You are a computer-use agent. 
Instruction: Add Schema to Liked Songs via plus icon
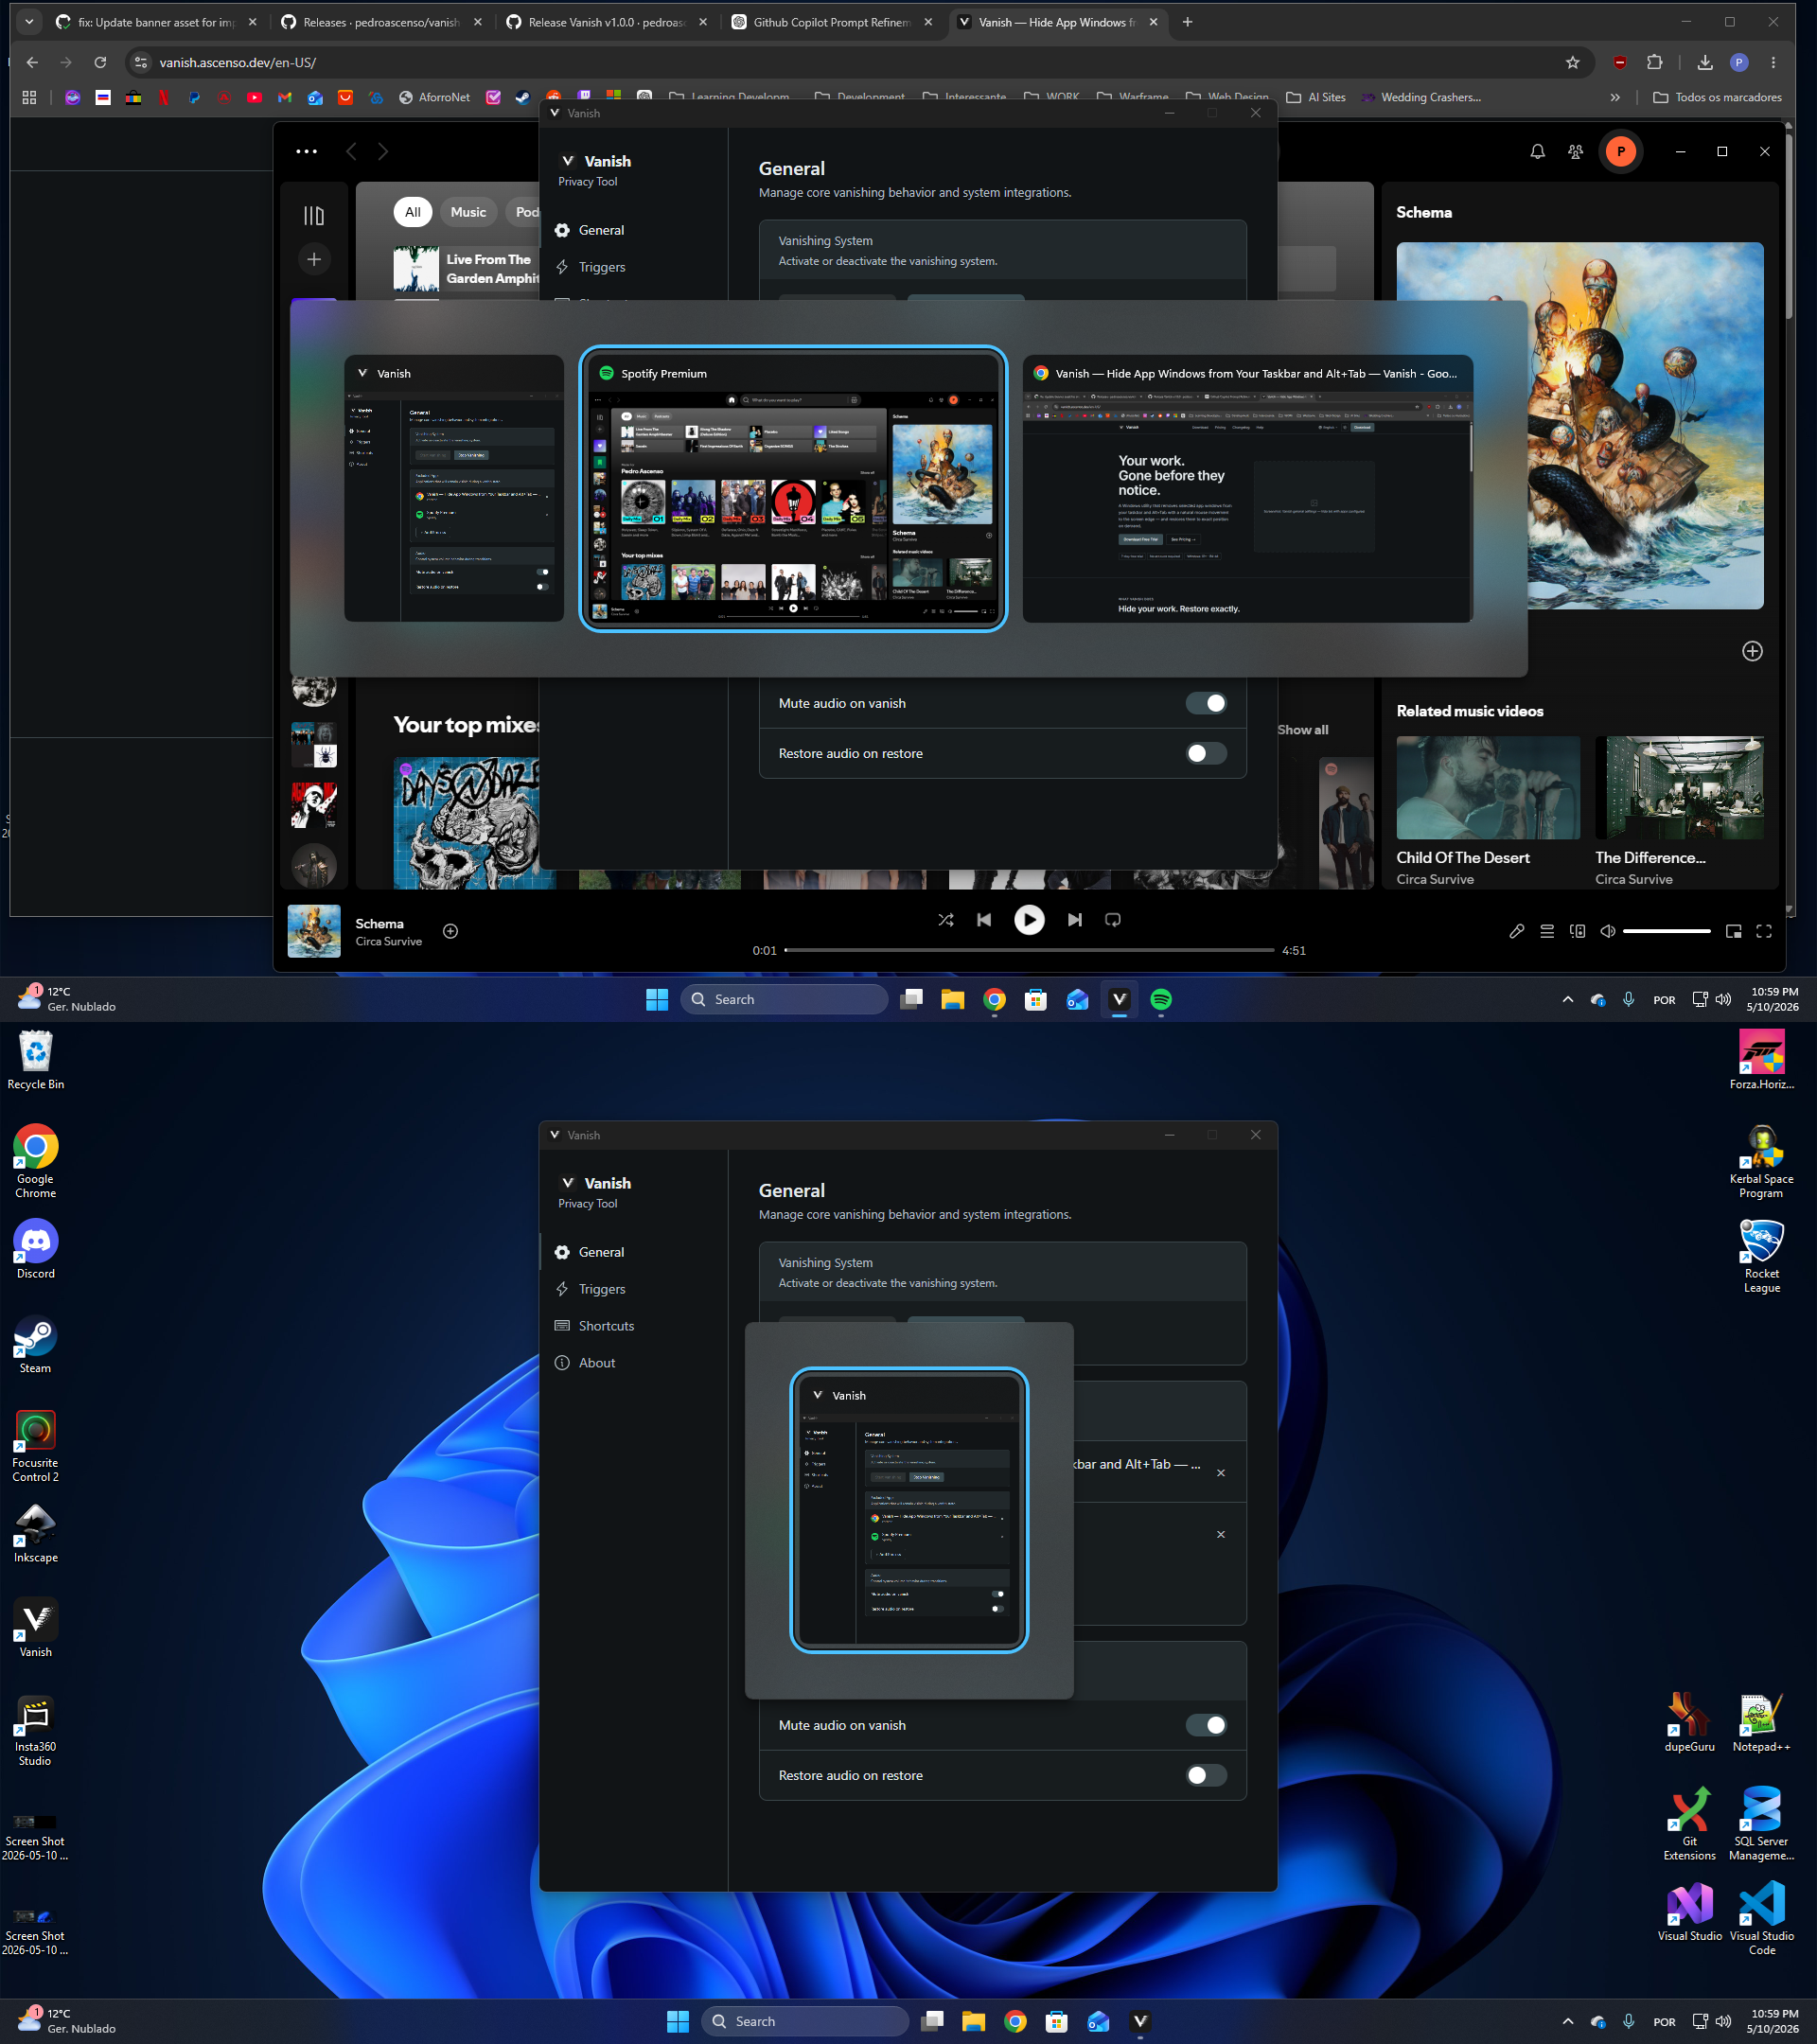451,931
